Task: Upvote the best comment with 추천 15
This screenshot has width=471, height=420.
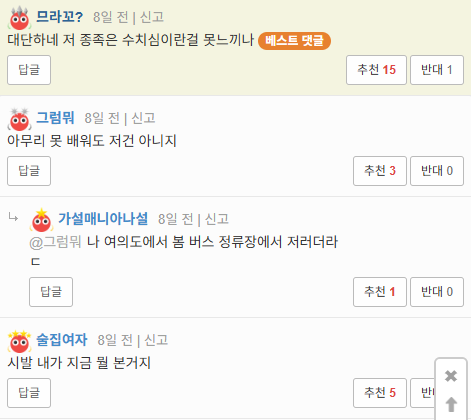Action: click(x=376, y=70)
